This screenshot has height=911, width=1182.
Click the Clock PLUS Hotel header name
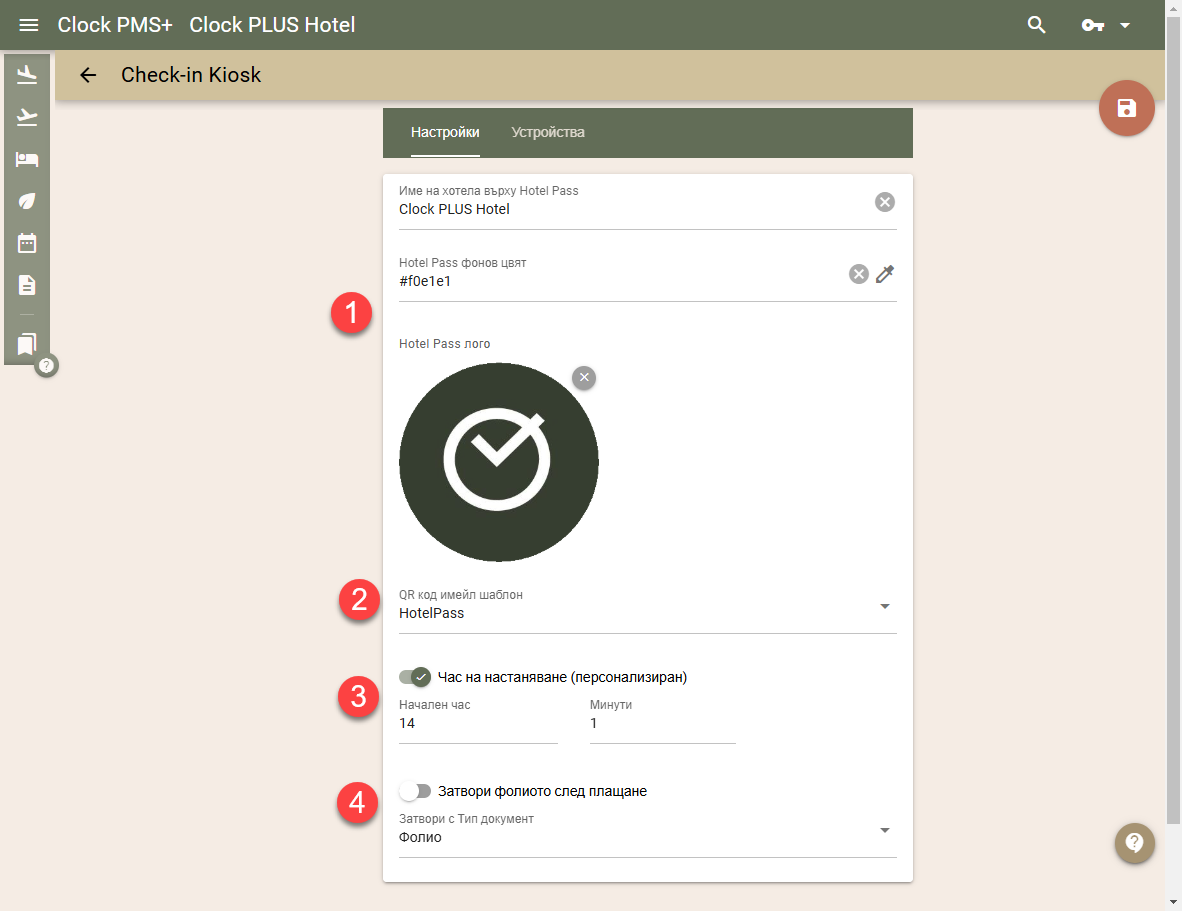[x=272, y=25]
